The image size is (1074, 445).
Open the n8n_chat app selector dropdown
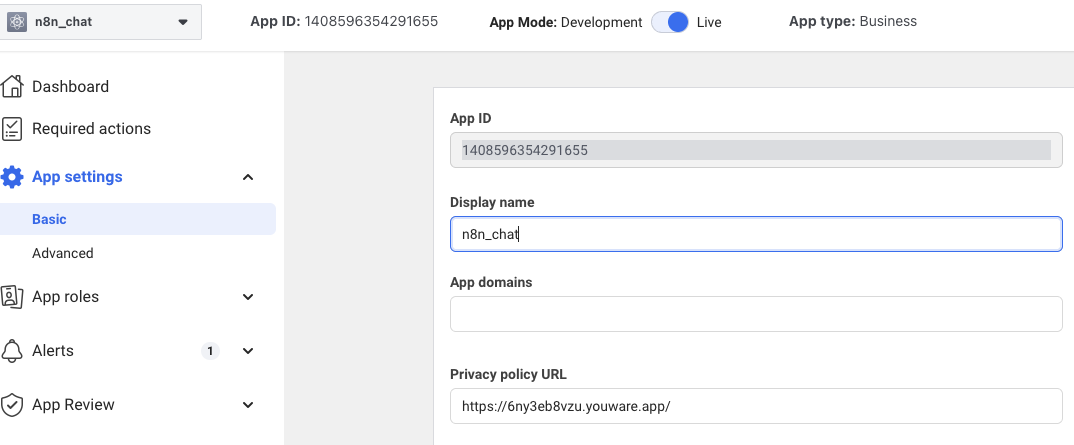point(182,22)
